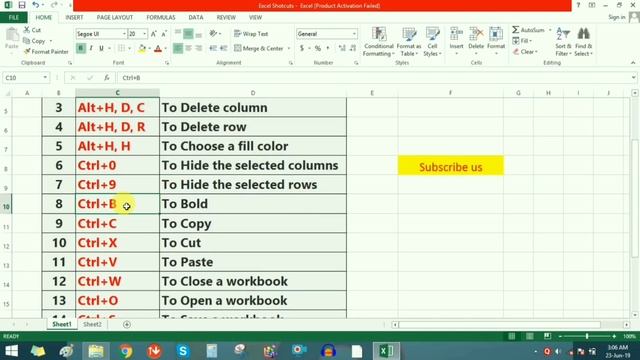Viewport: 640px width, 360px height.
Task: Toggle Wrap Text
Action: tap(251, 34)
